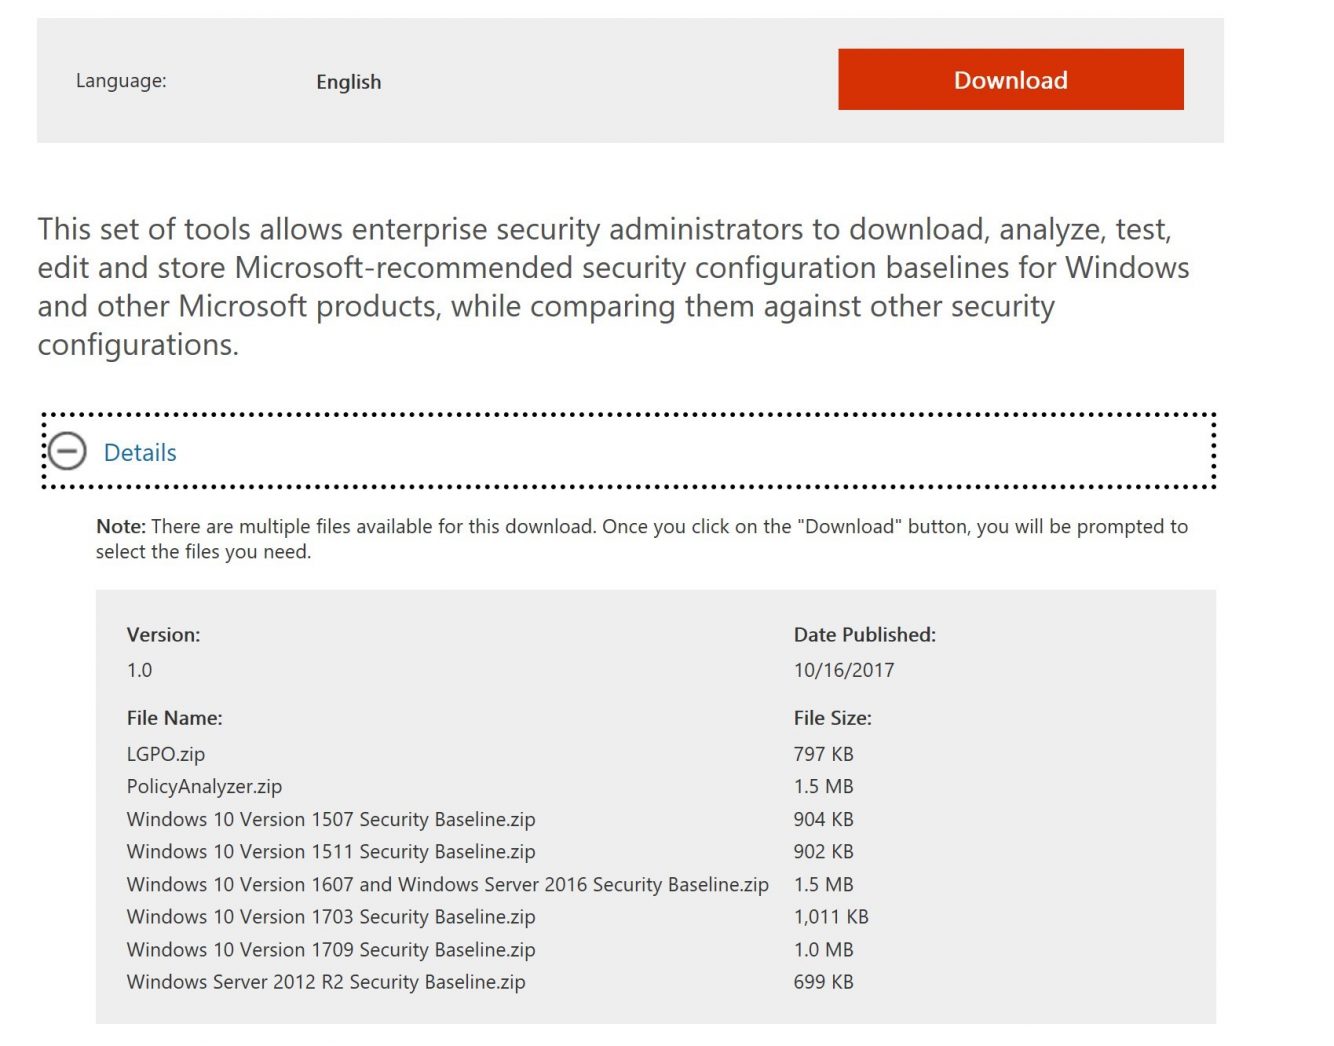1334x1046 pixels.
Task: Click the 797 KB size for LGPO.zip
Action: click(x=823, y=754)
